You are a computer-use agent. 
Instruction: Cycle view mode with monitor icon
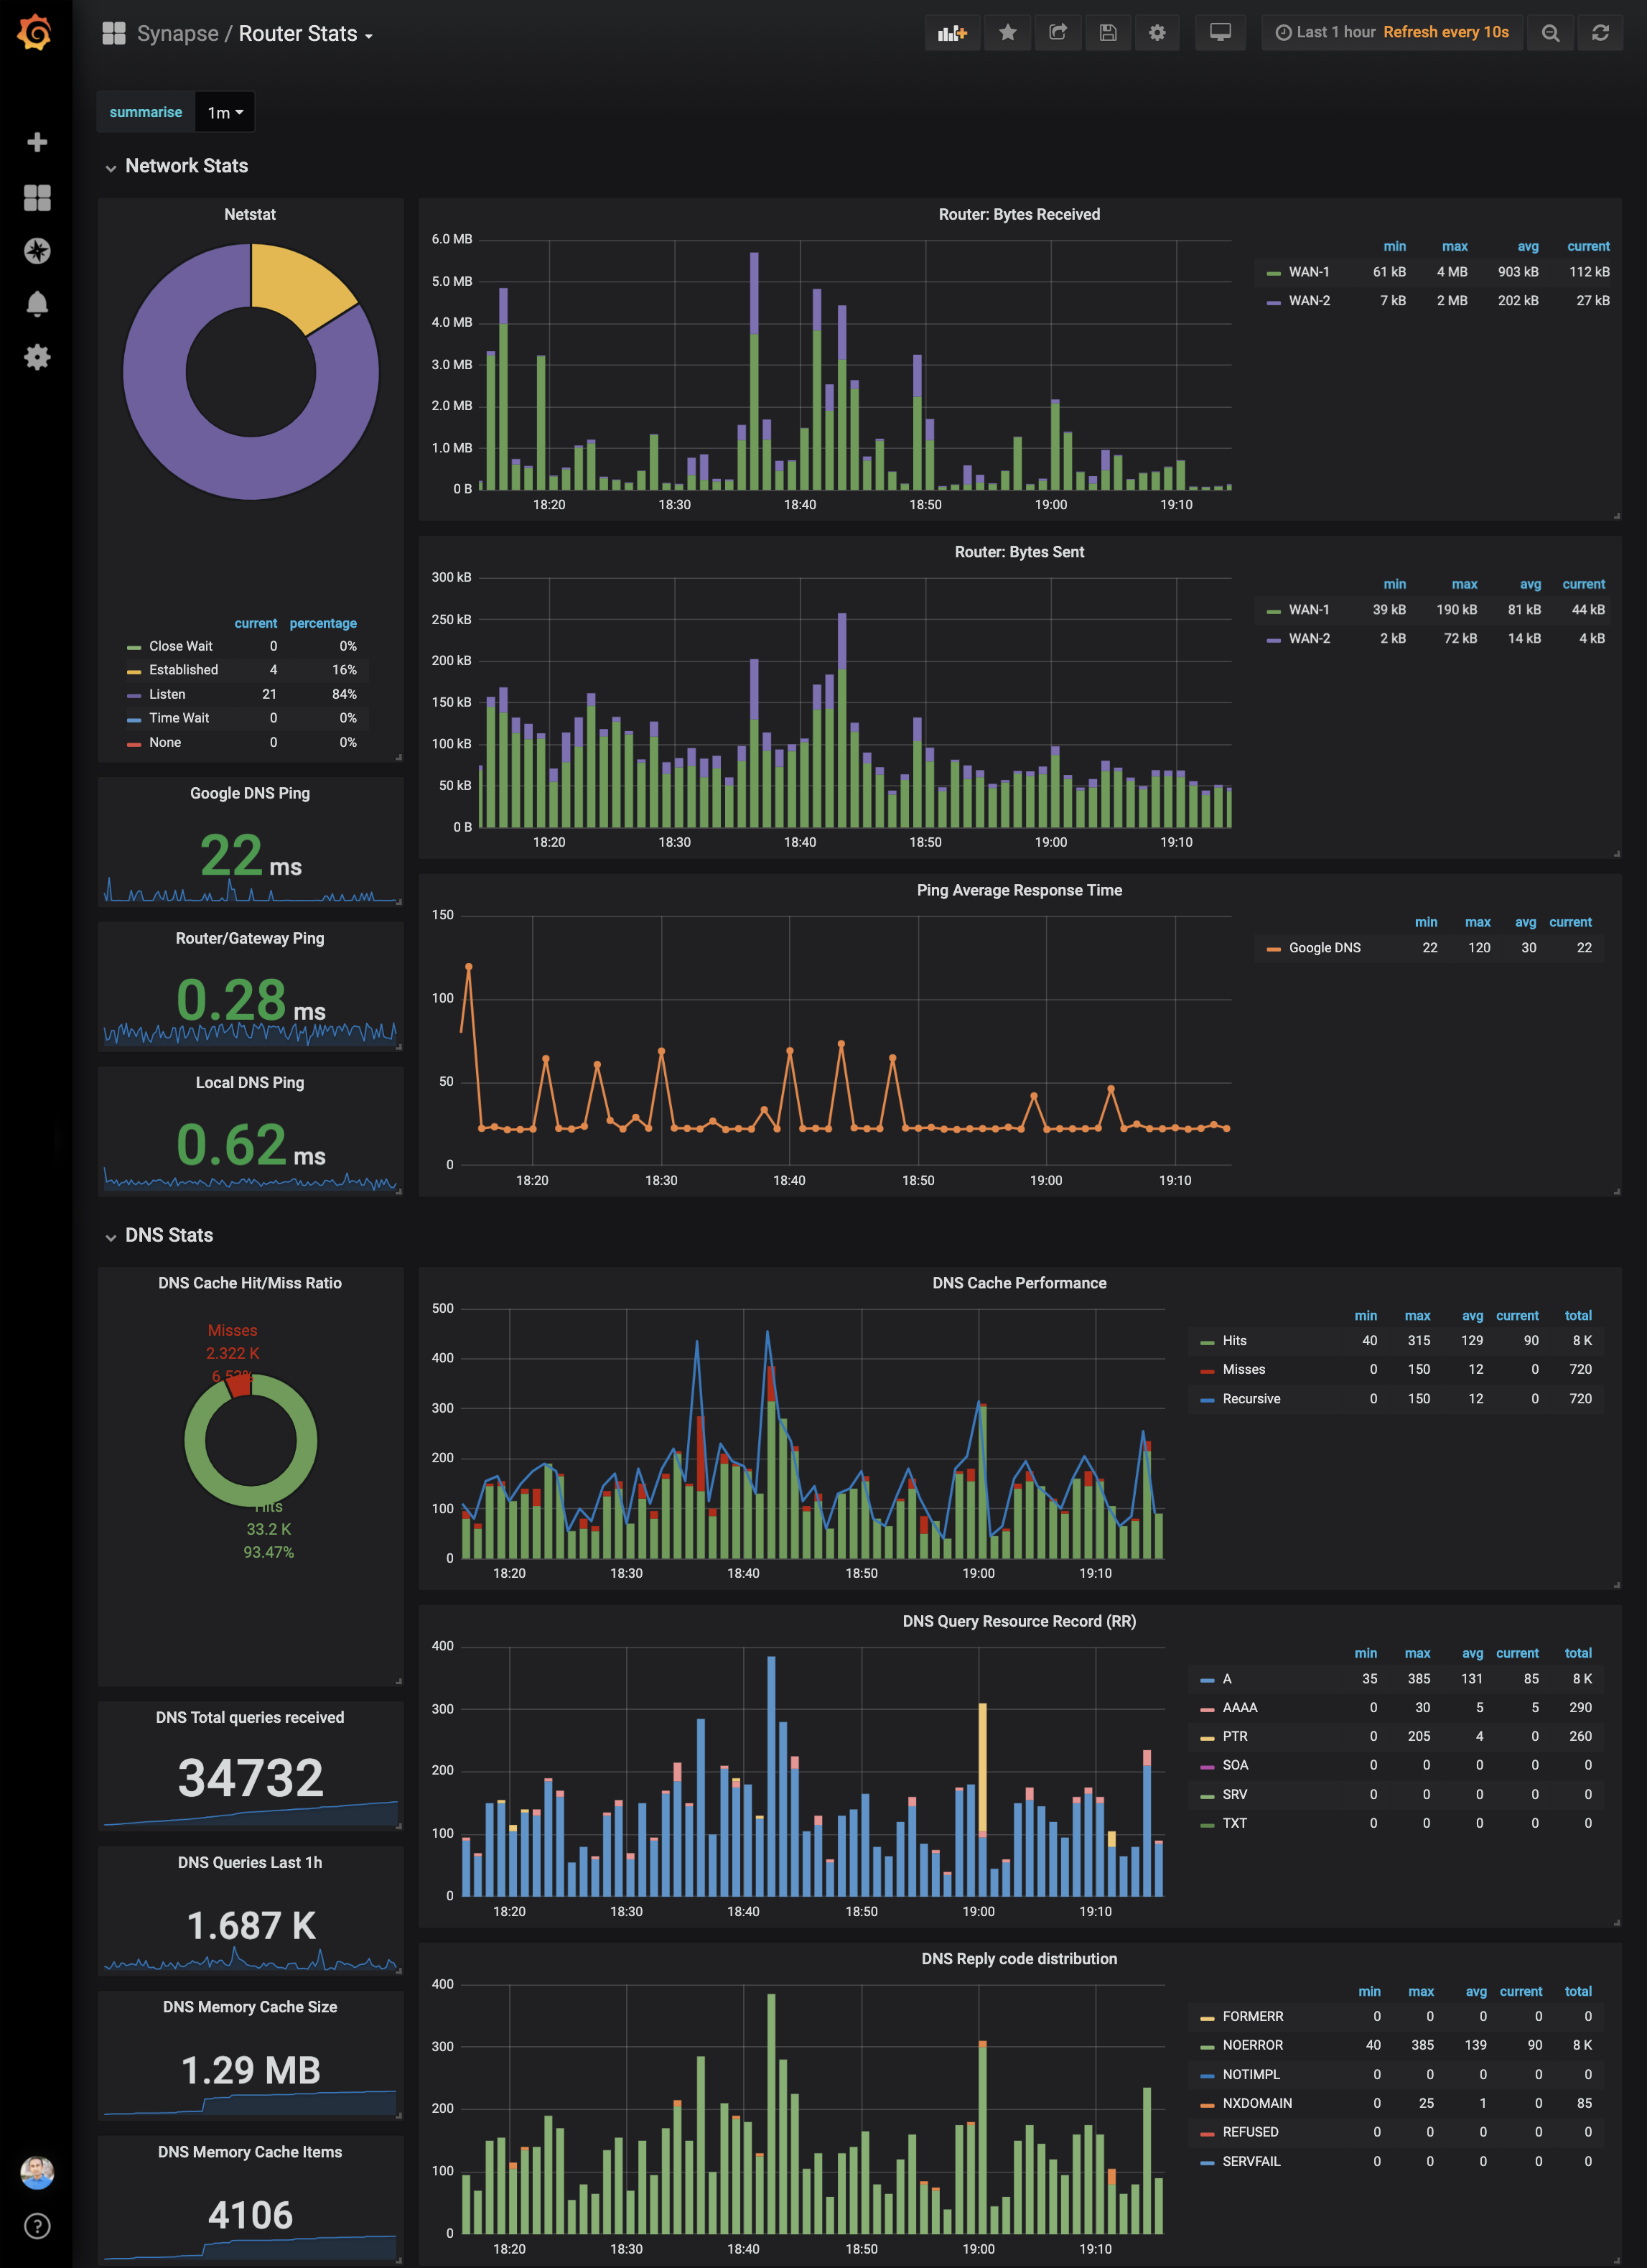(x=1220, y=33)
